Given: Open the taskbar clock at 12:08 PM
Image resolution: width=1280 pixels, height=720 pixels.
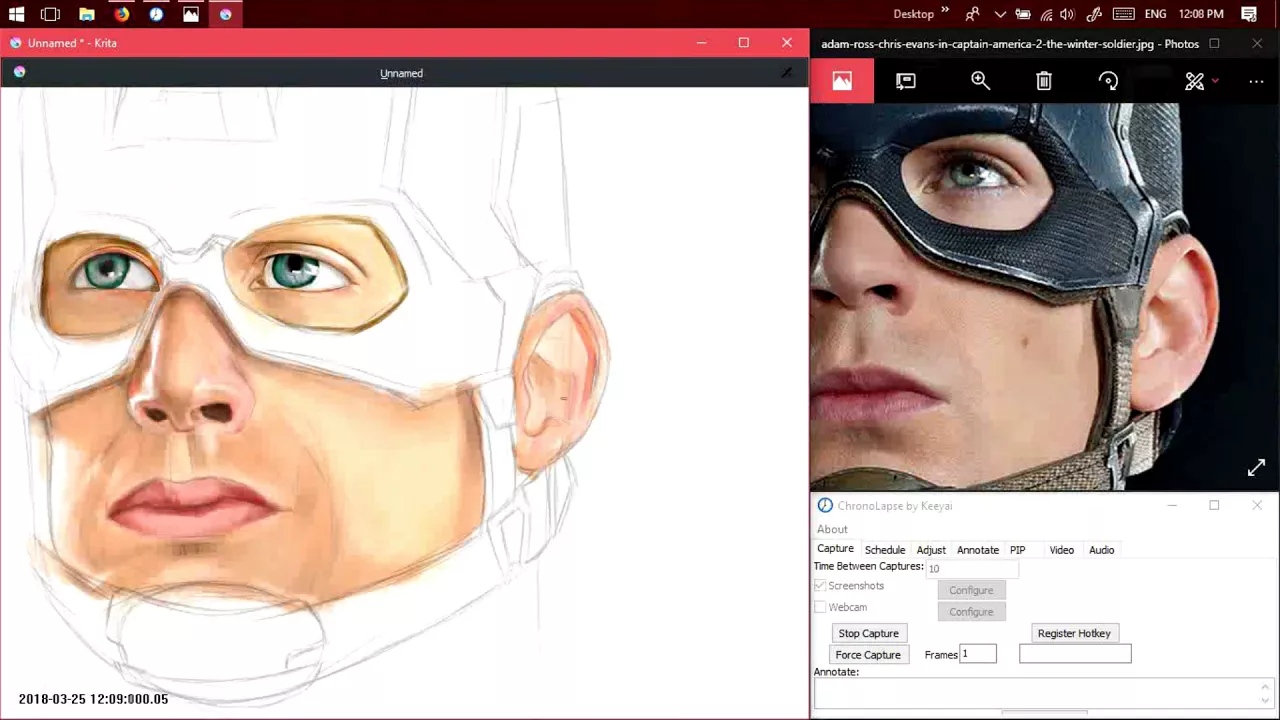Looking at the screenshot, I should click(x=1201, y=14).
